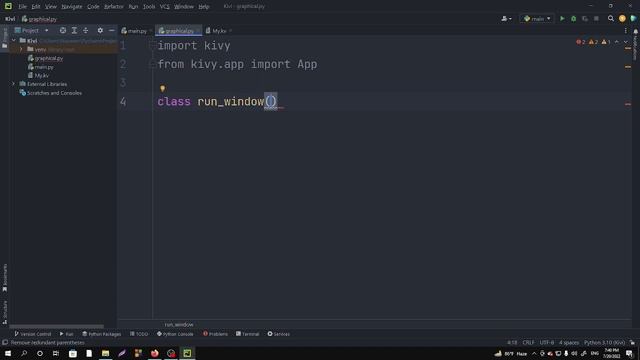Open the user account dropdown in toolbar
The width and height of the screenshot is (640, 360).
point(506,19)
